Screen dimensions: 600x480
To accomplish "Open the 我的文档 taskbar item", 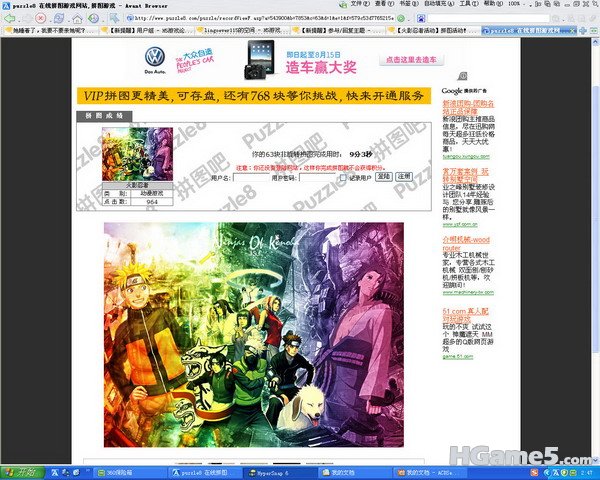I will pyautogui.click(x=355, y=473).
